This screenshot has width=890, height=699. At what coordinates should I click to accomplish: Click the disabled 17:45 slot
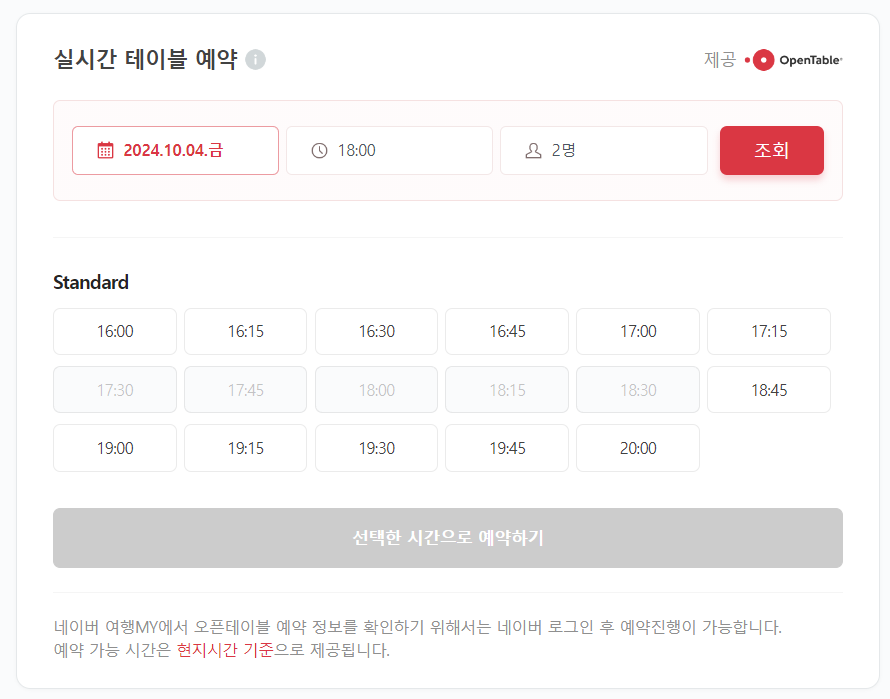click(x=246, y=390)
